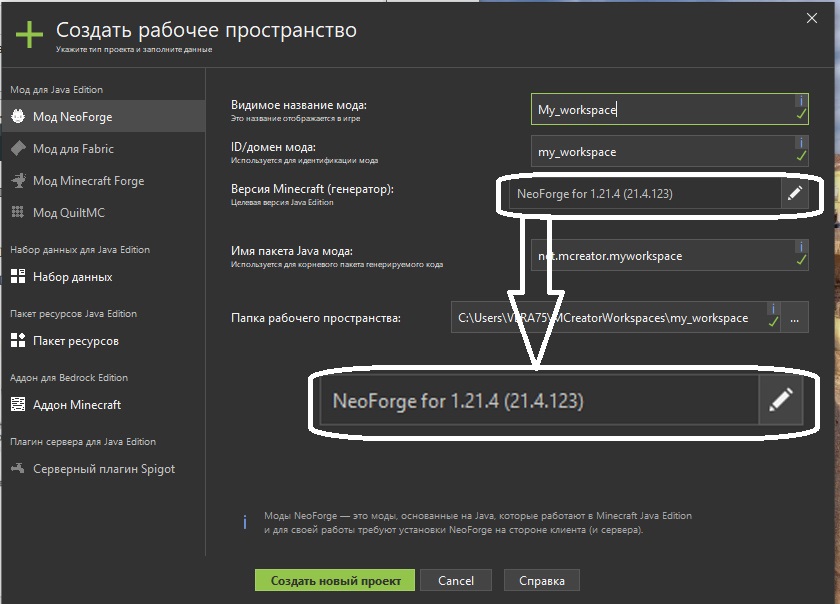Click the Cancel button

click(x=456, y=580)
